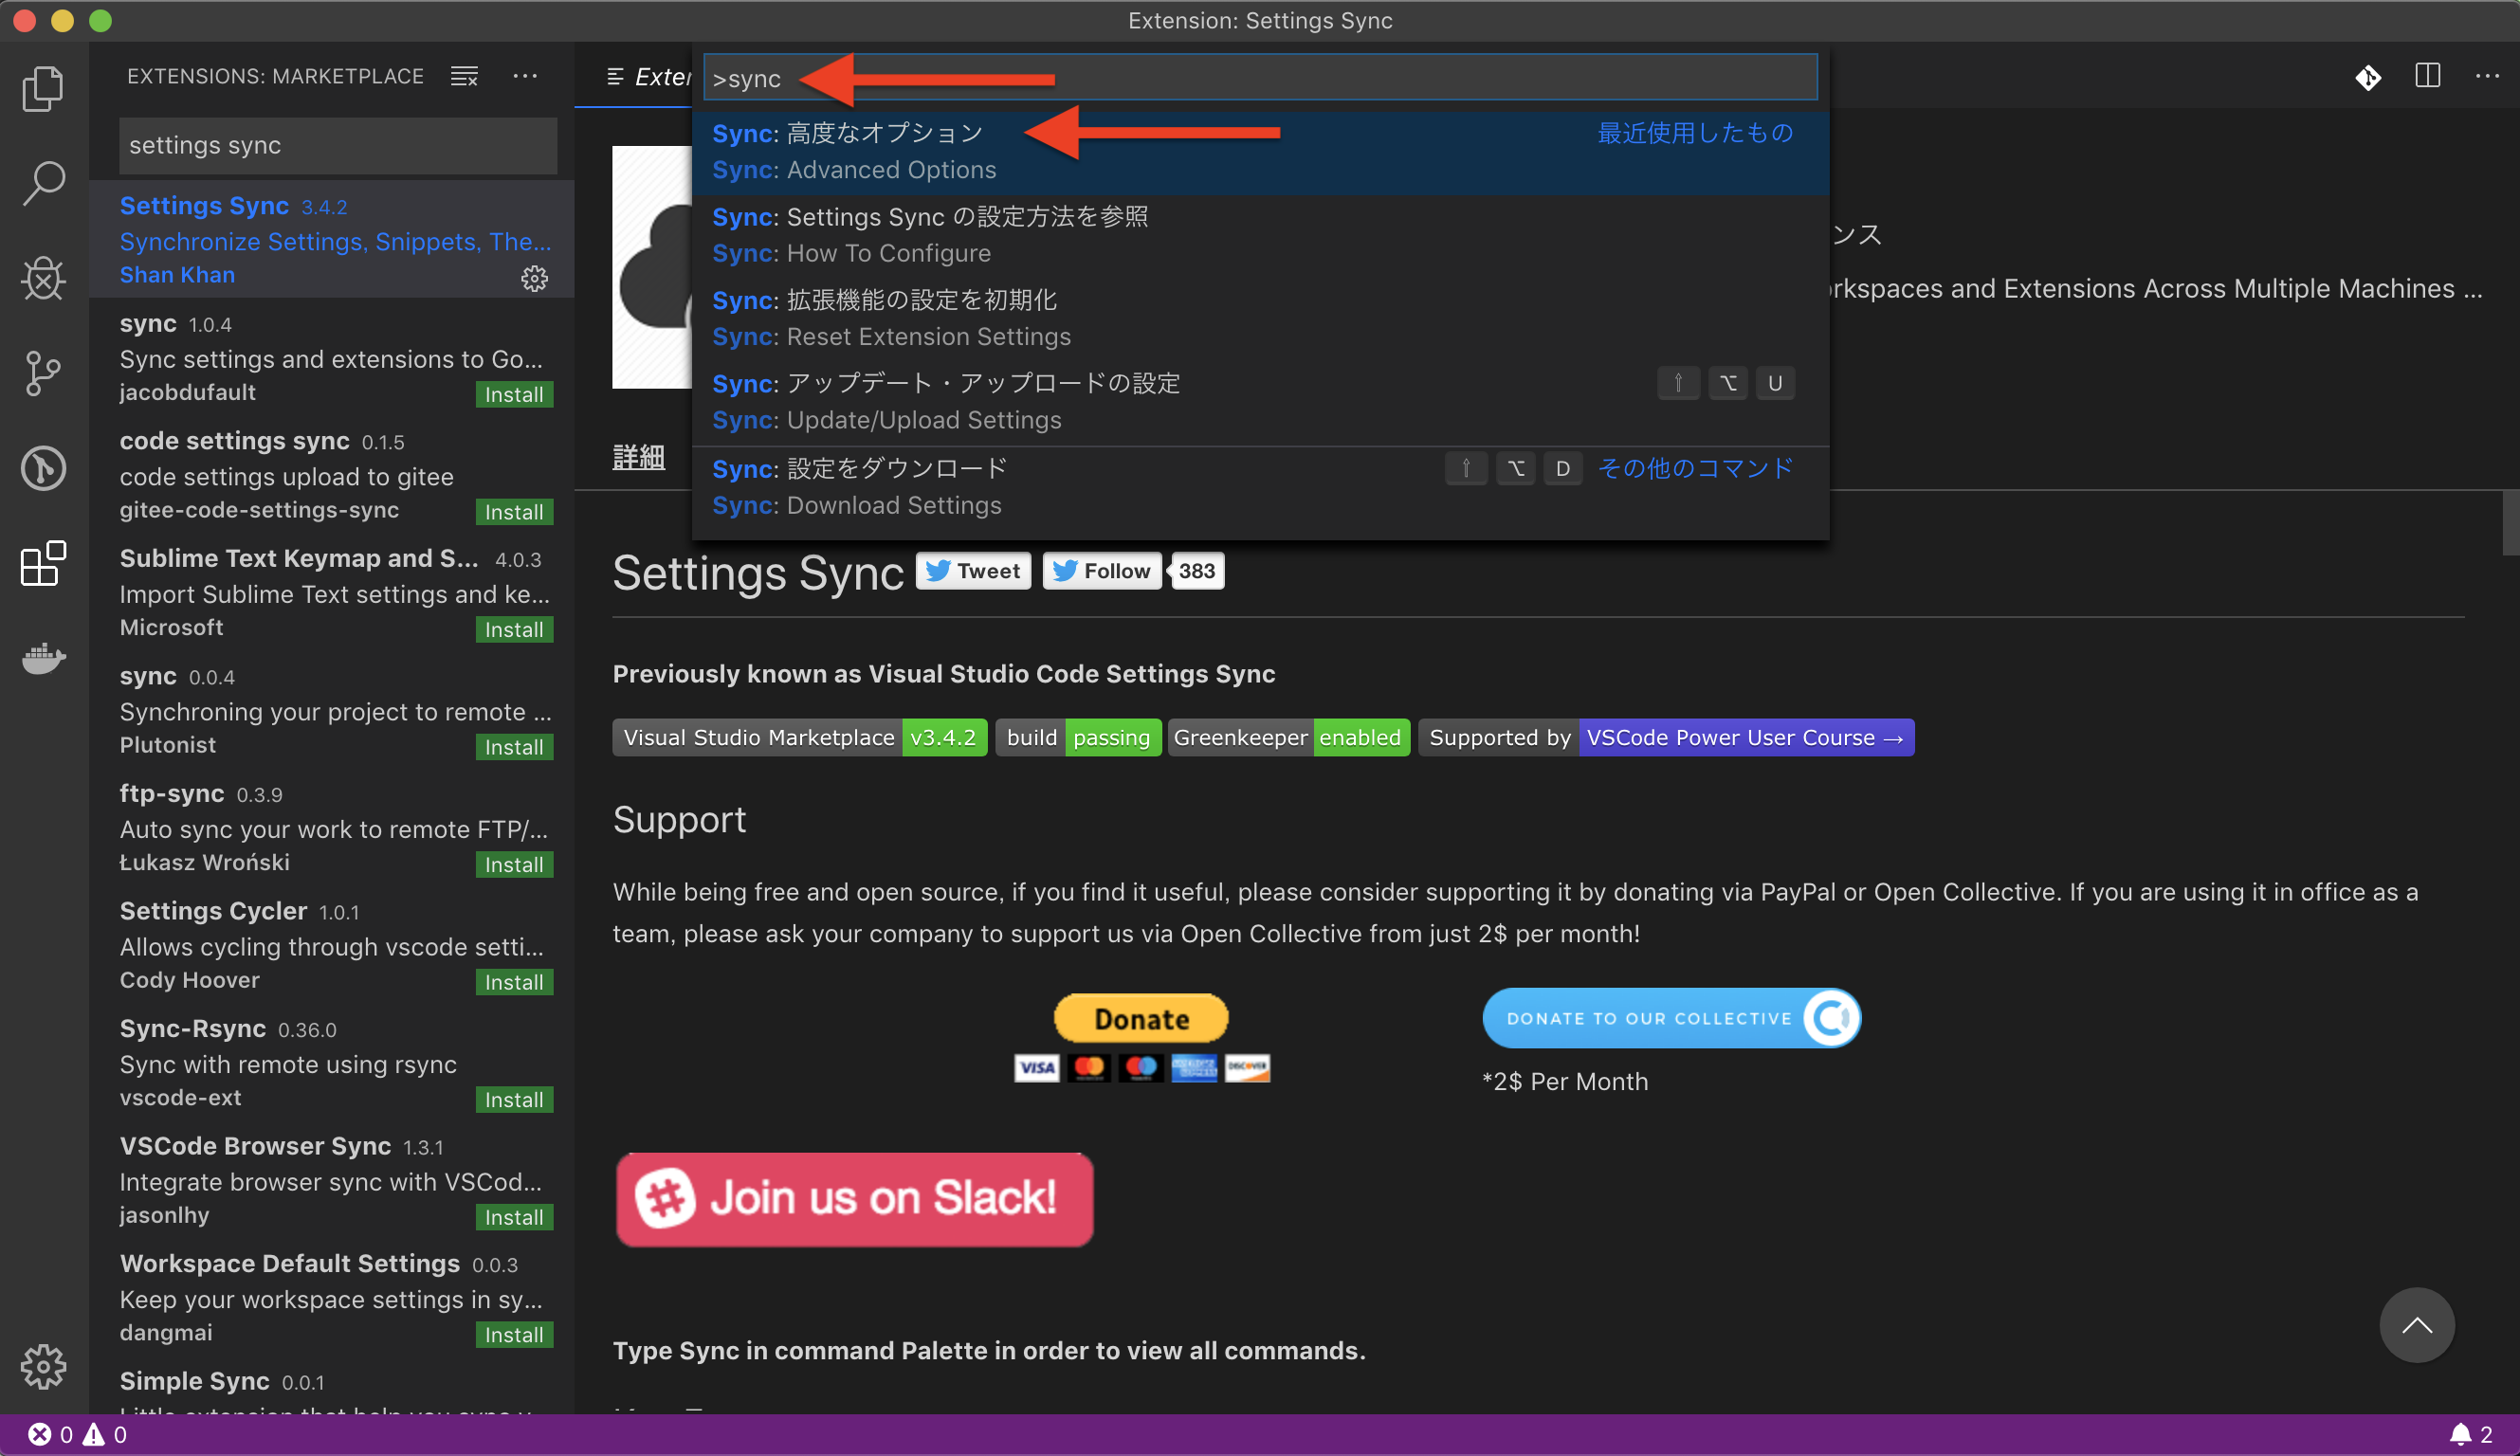Screen dimensions: 2520x1456
Task: Run Sync: How To Configure command
Action: click(1260, 235)
